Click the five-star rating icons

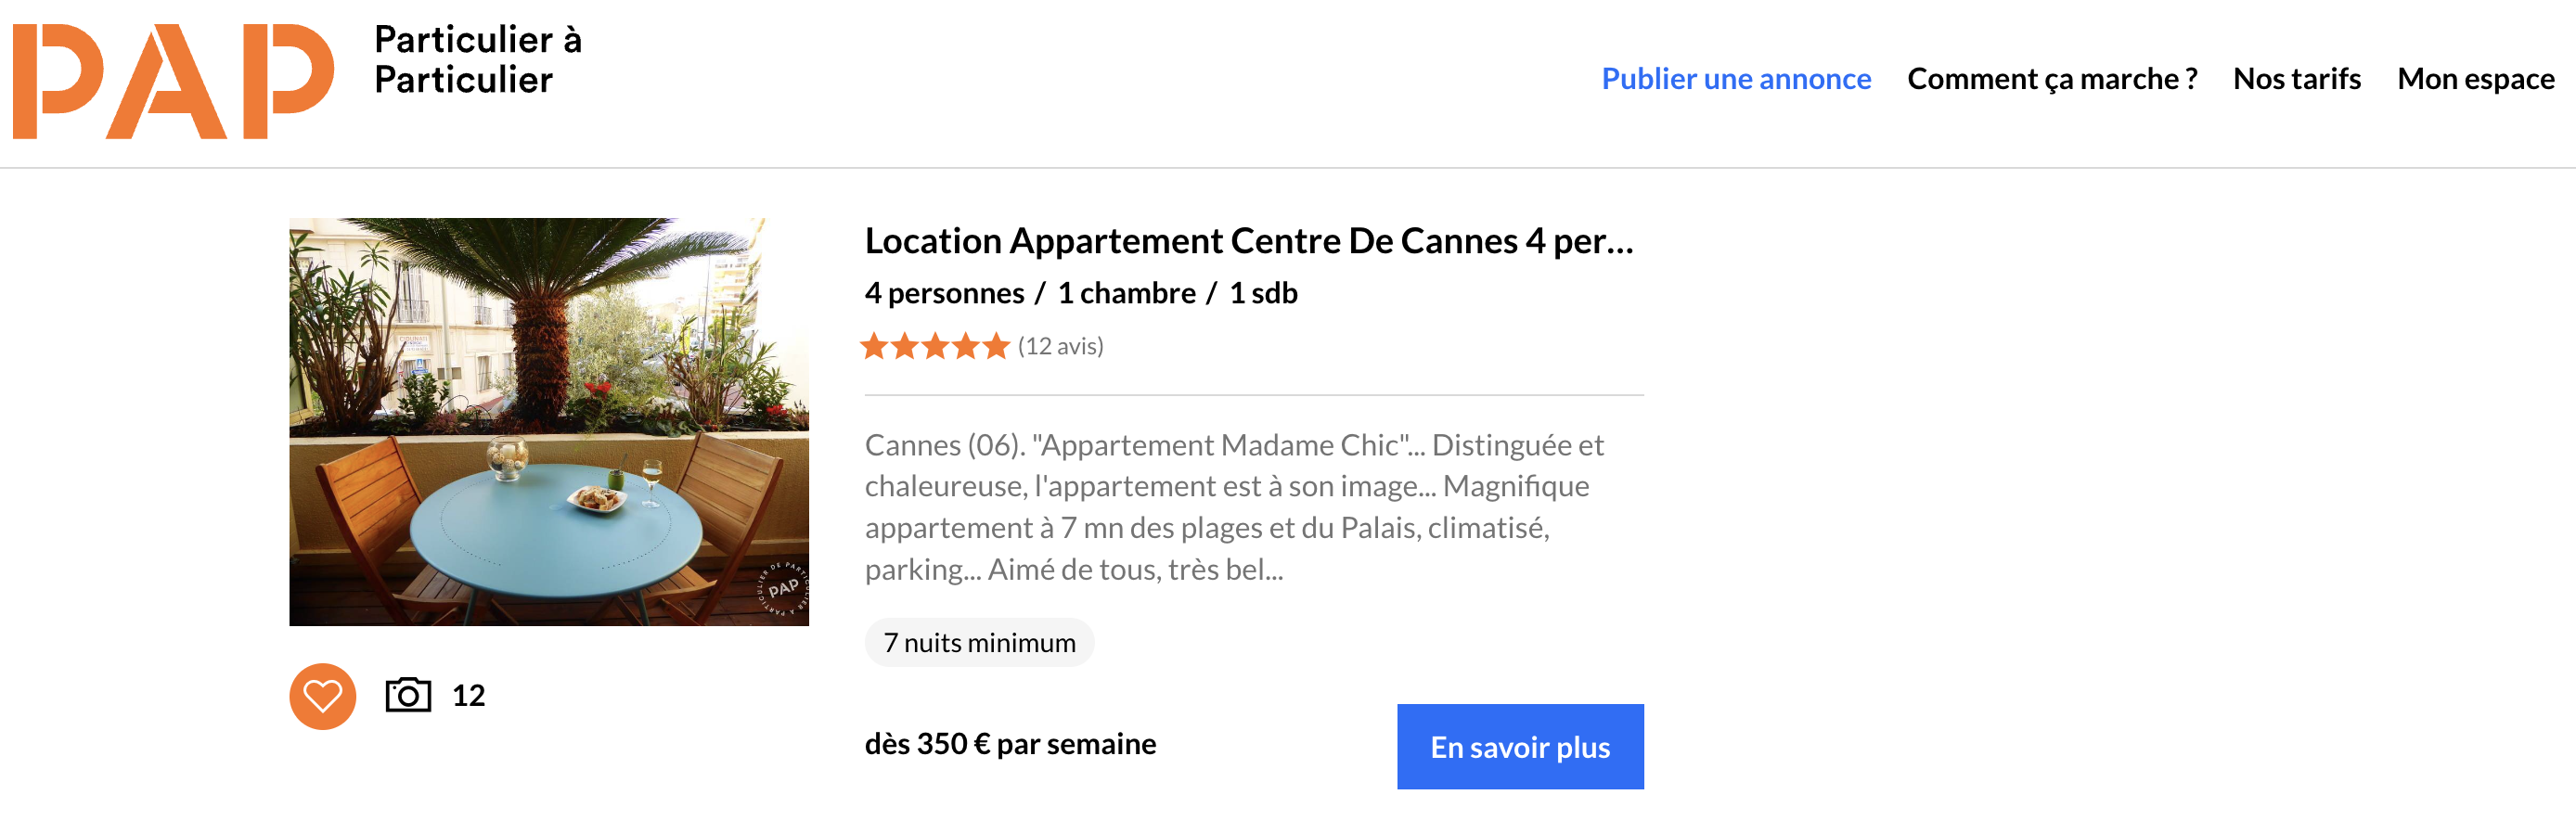coord(934,346)
